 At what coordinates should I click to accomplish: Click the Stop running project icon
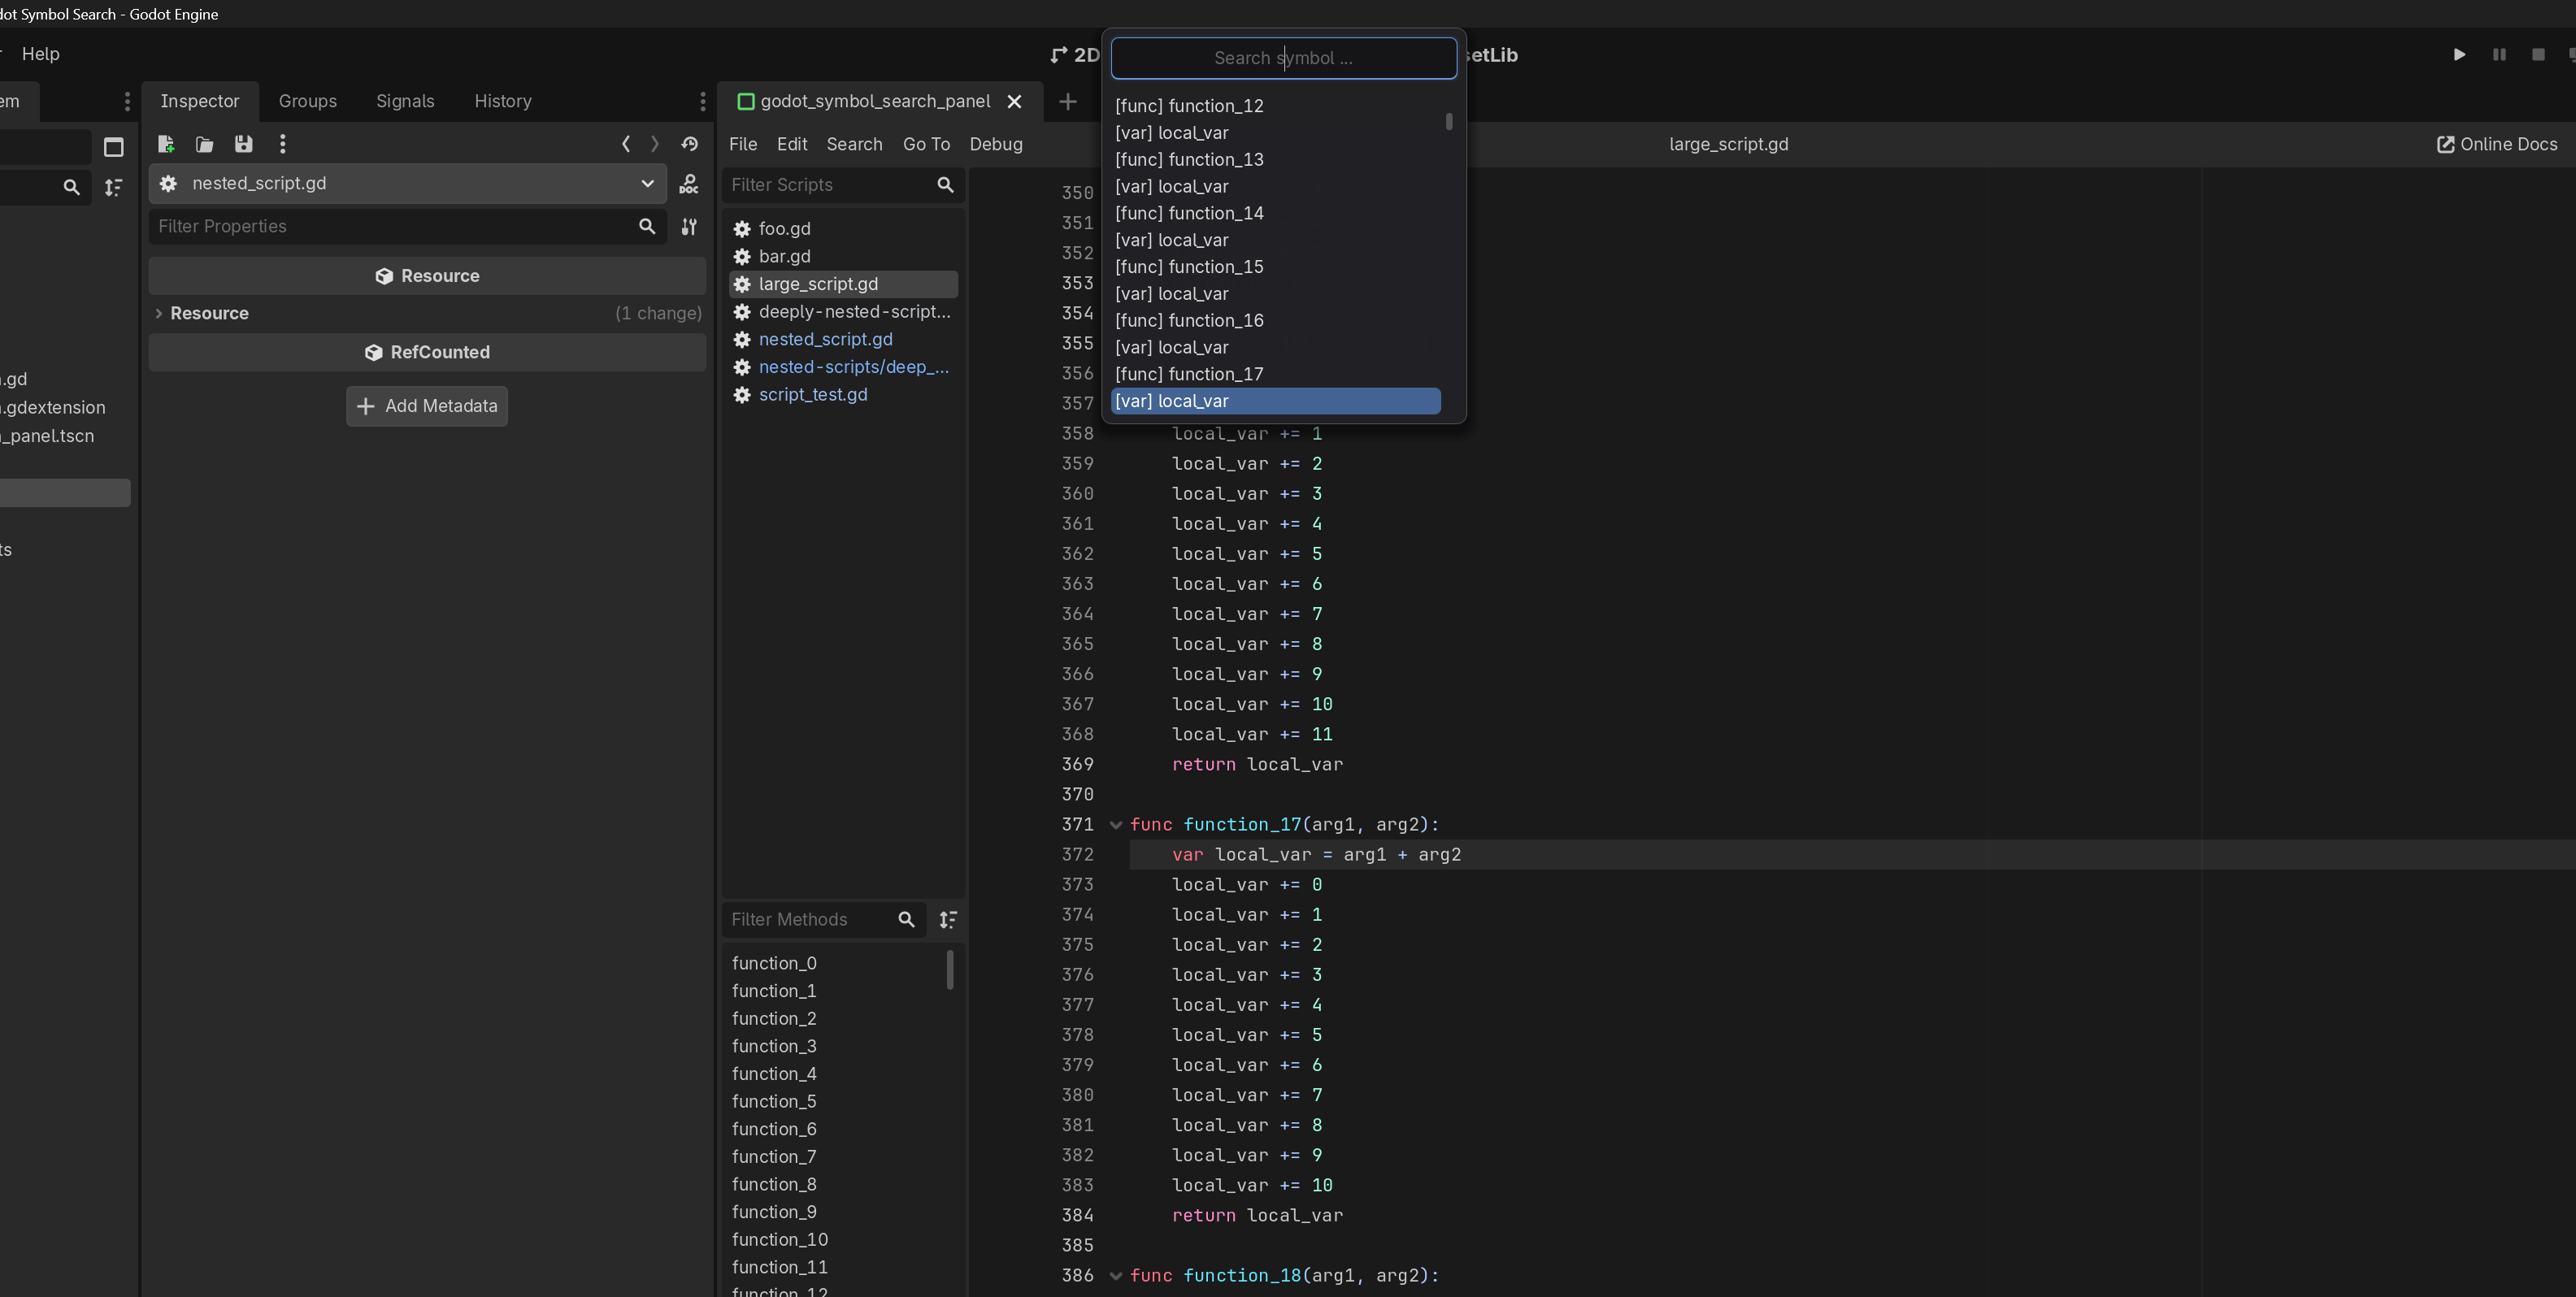(2538, 54)
